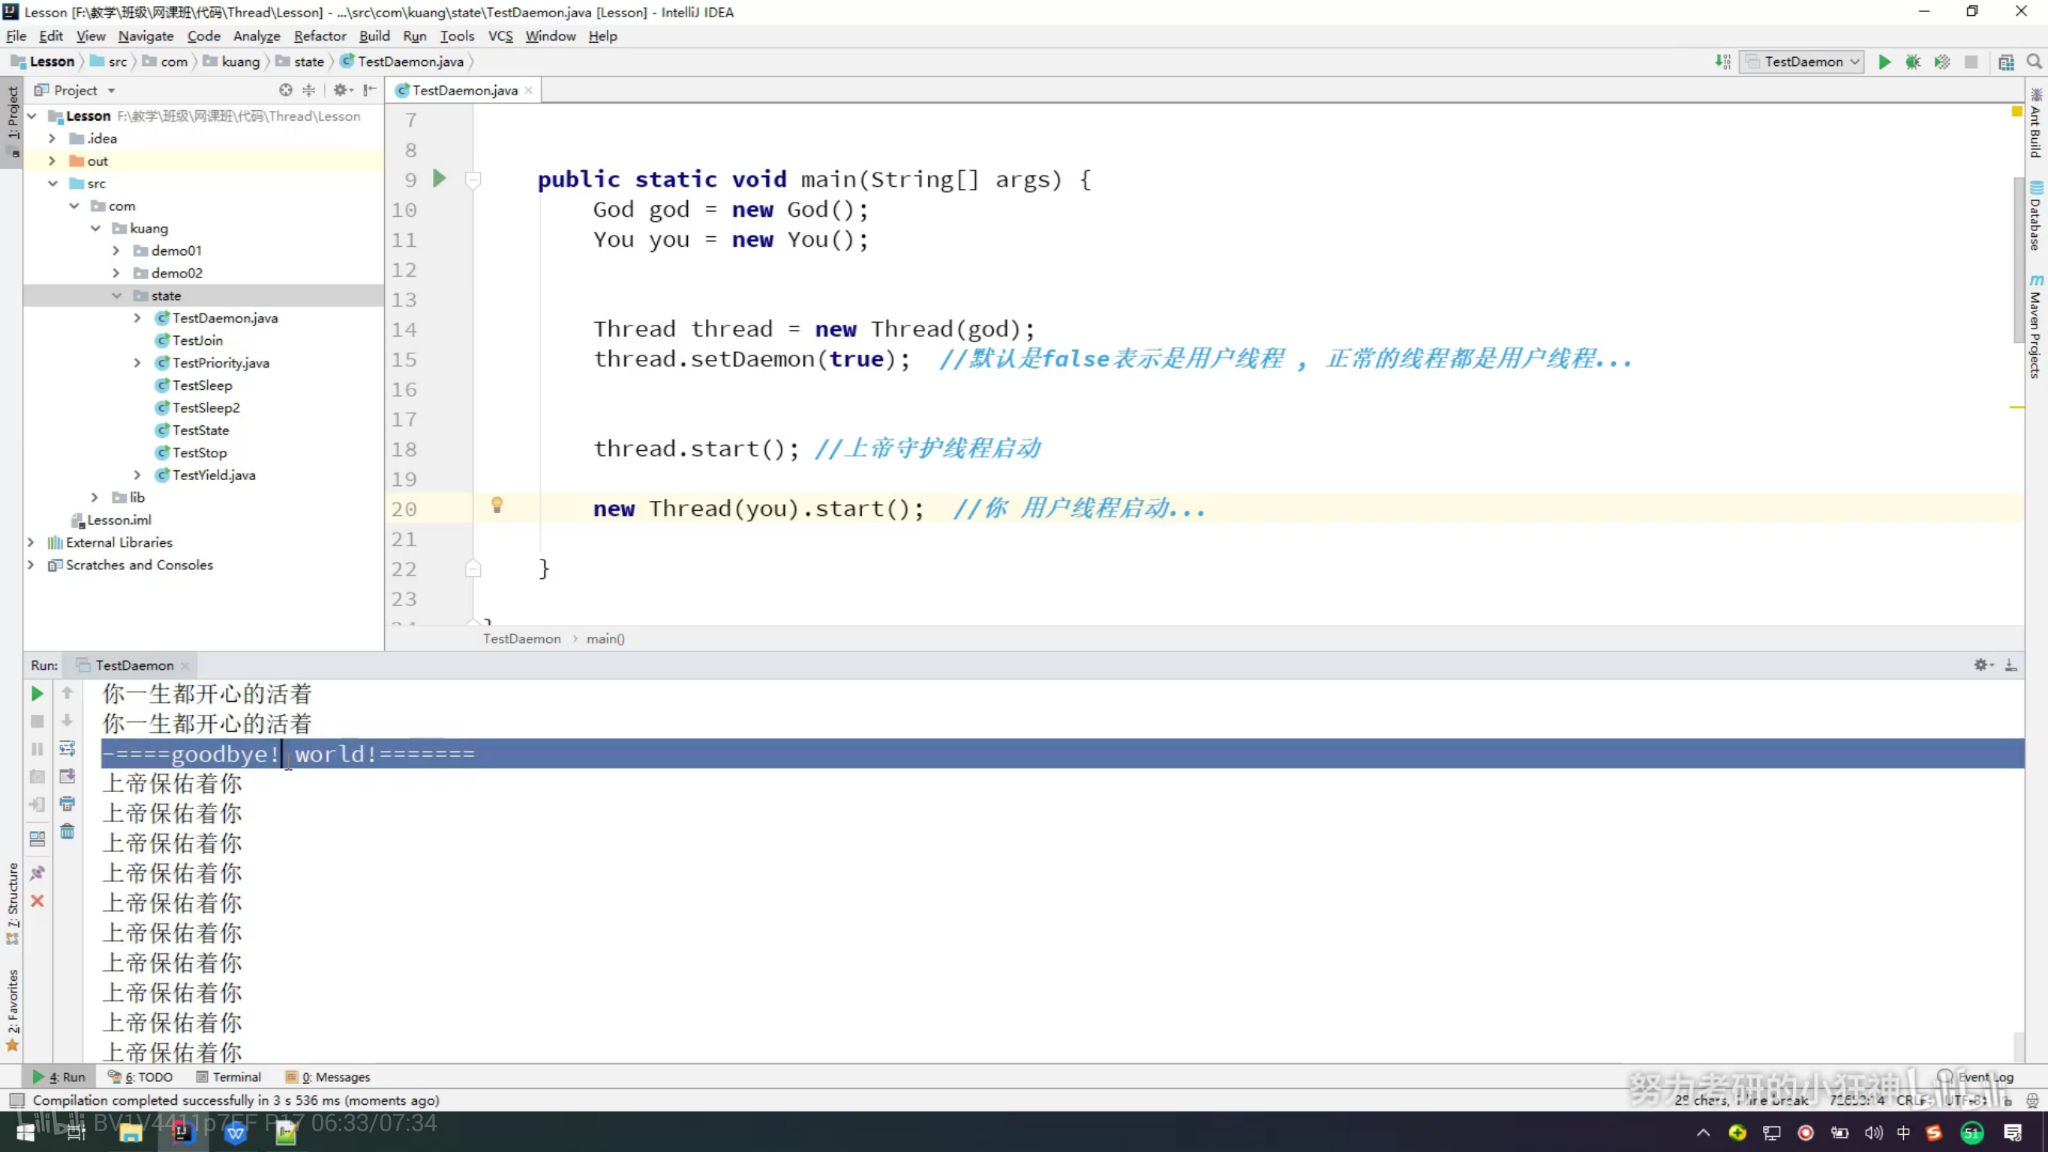Open the Refactor menu
The width and height of the screenshot is (2048, 1152).
pyautogui.click(x=319, y=36)
